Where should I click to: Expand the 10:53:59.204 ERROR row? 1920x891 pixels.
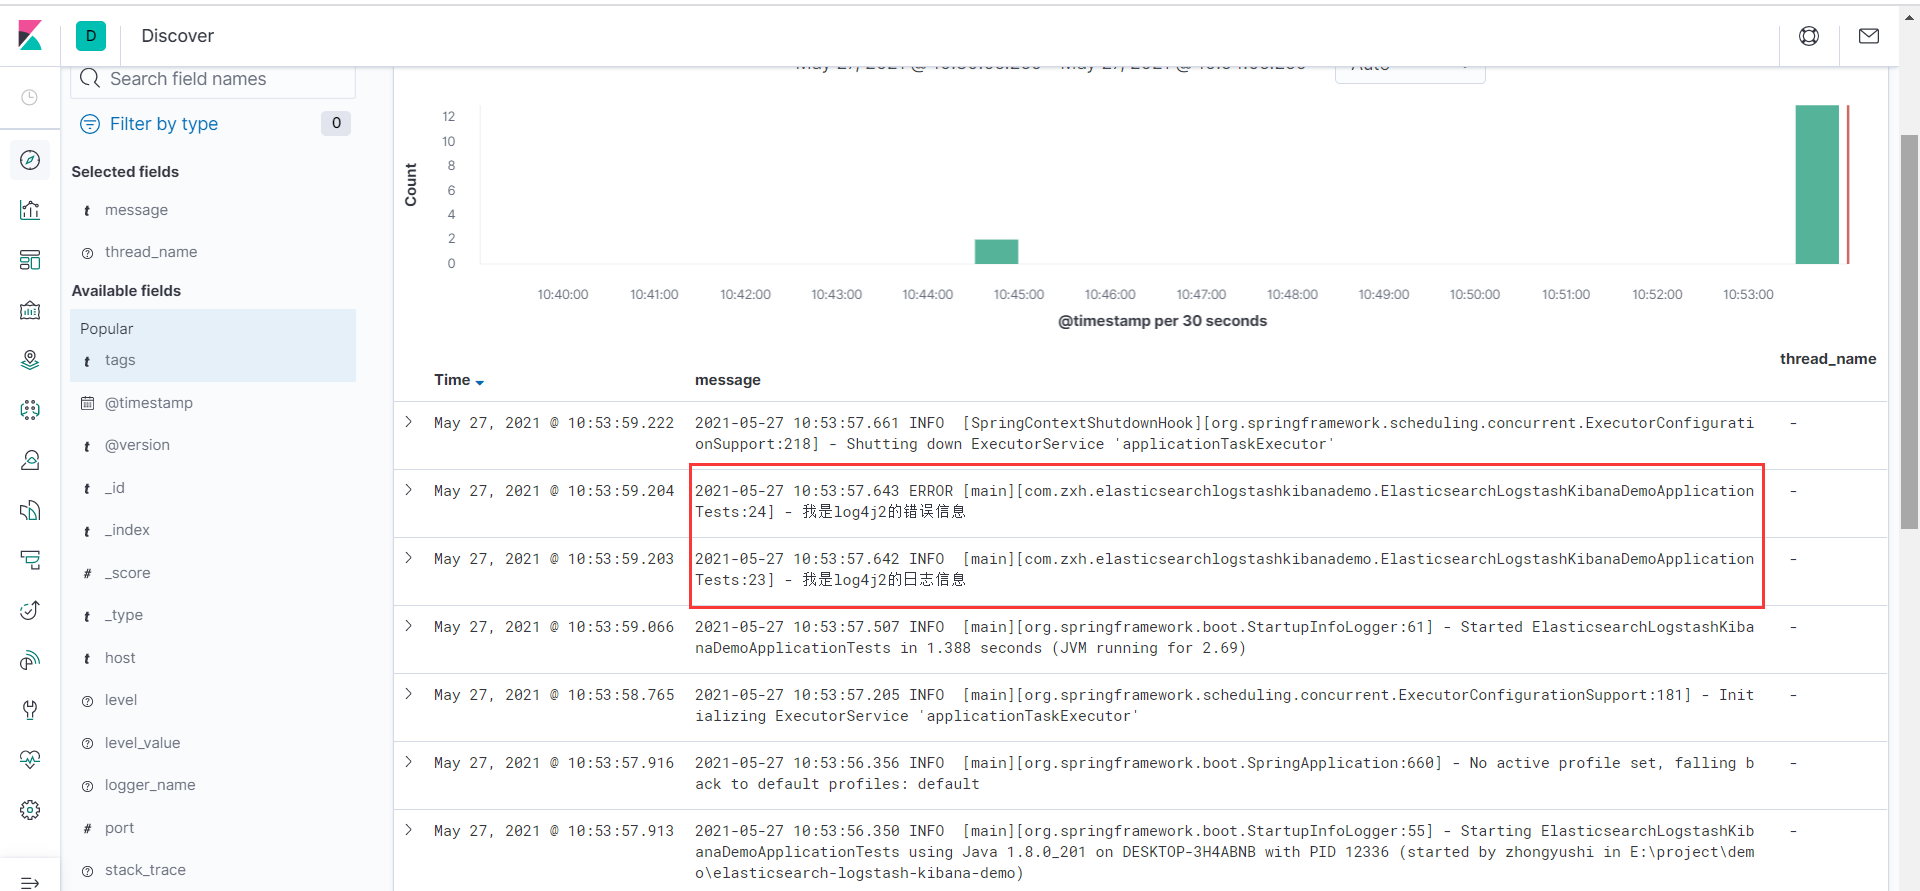(x=409, y=490)
